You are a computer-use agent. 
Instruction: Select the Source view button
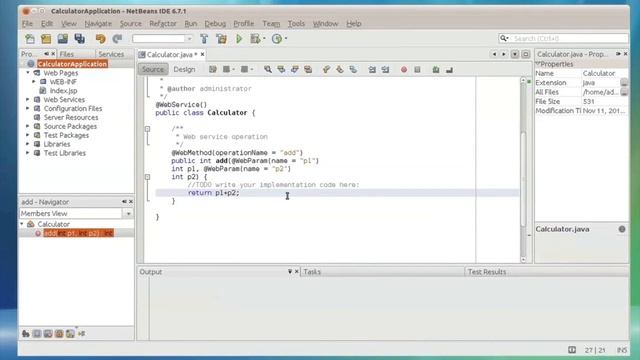point(153,69)
